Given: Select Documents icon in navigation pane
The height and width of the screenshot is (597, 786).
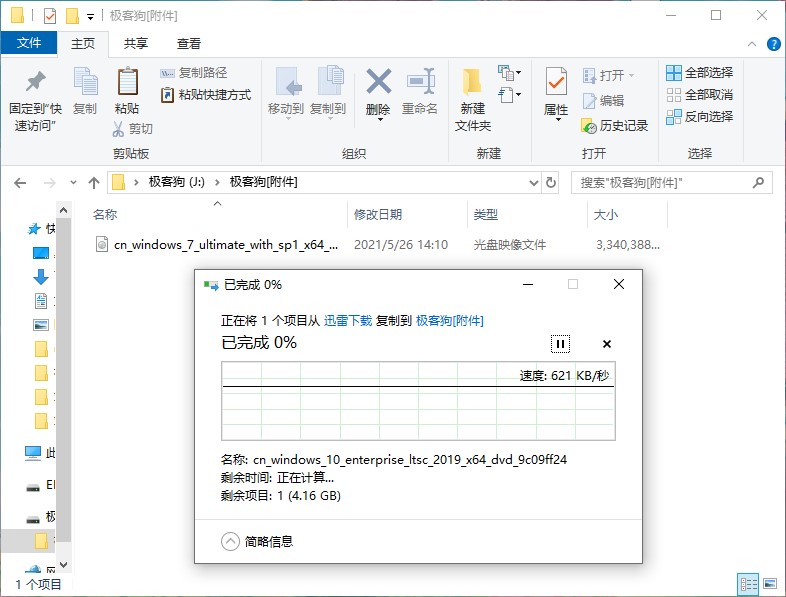Looking at the screenshot, I should [41, 301].
